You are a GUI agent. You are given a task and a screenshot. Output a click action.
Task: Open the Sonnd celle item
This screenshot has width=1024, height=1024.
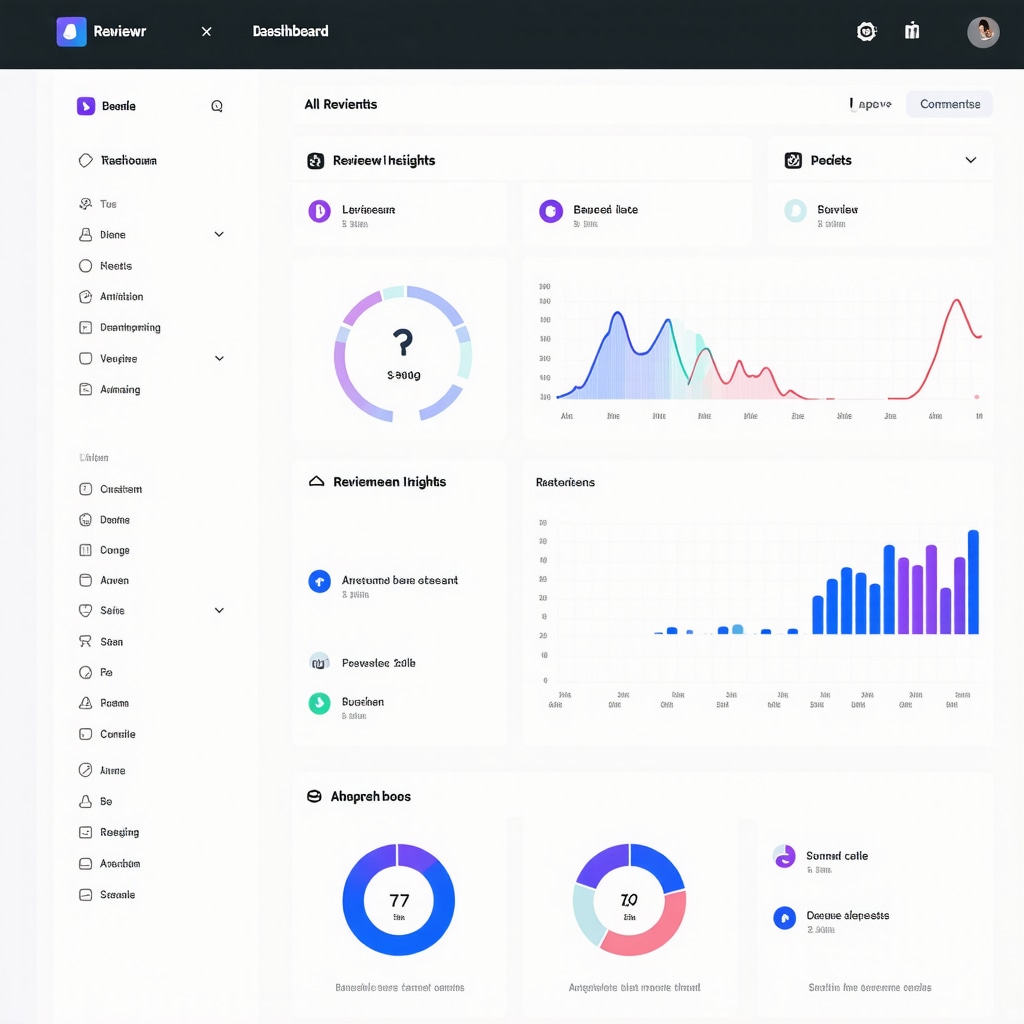(x=821, y=860)
